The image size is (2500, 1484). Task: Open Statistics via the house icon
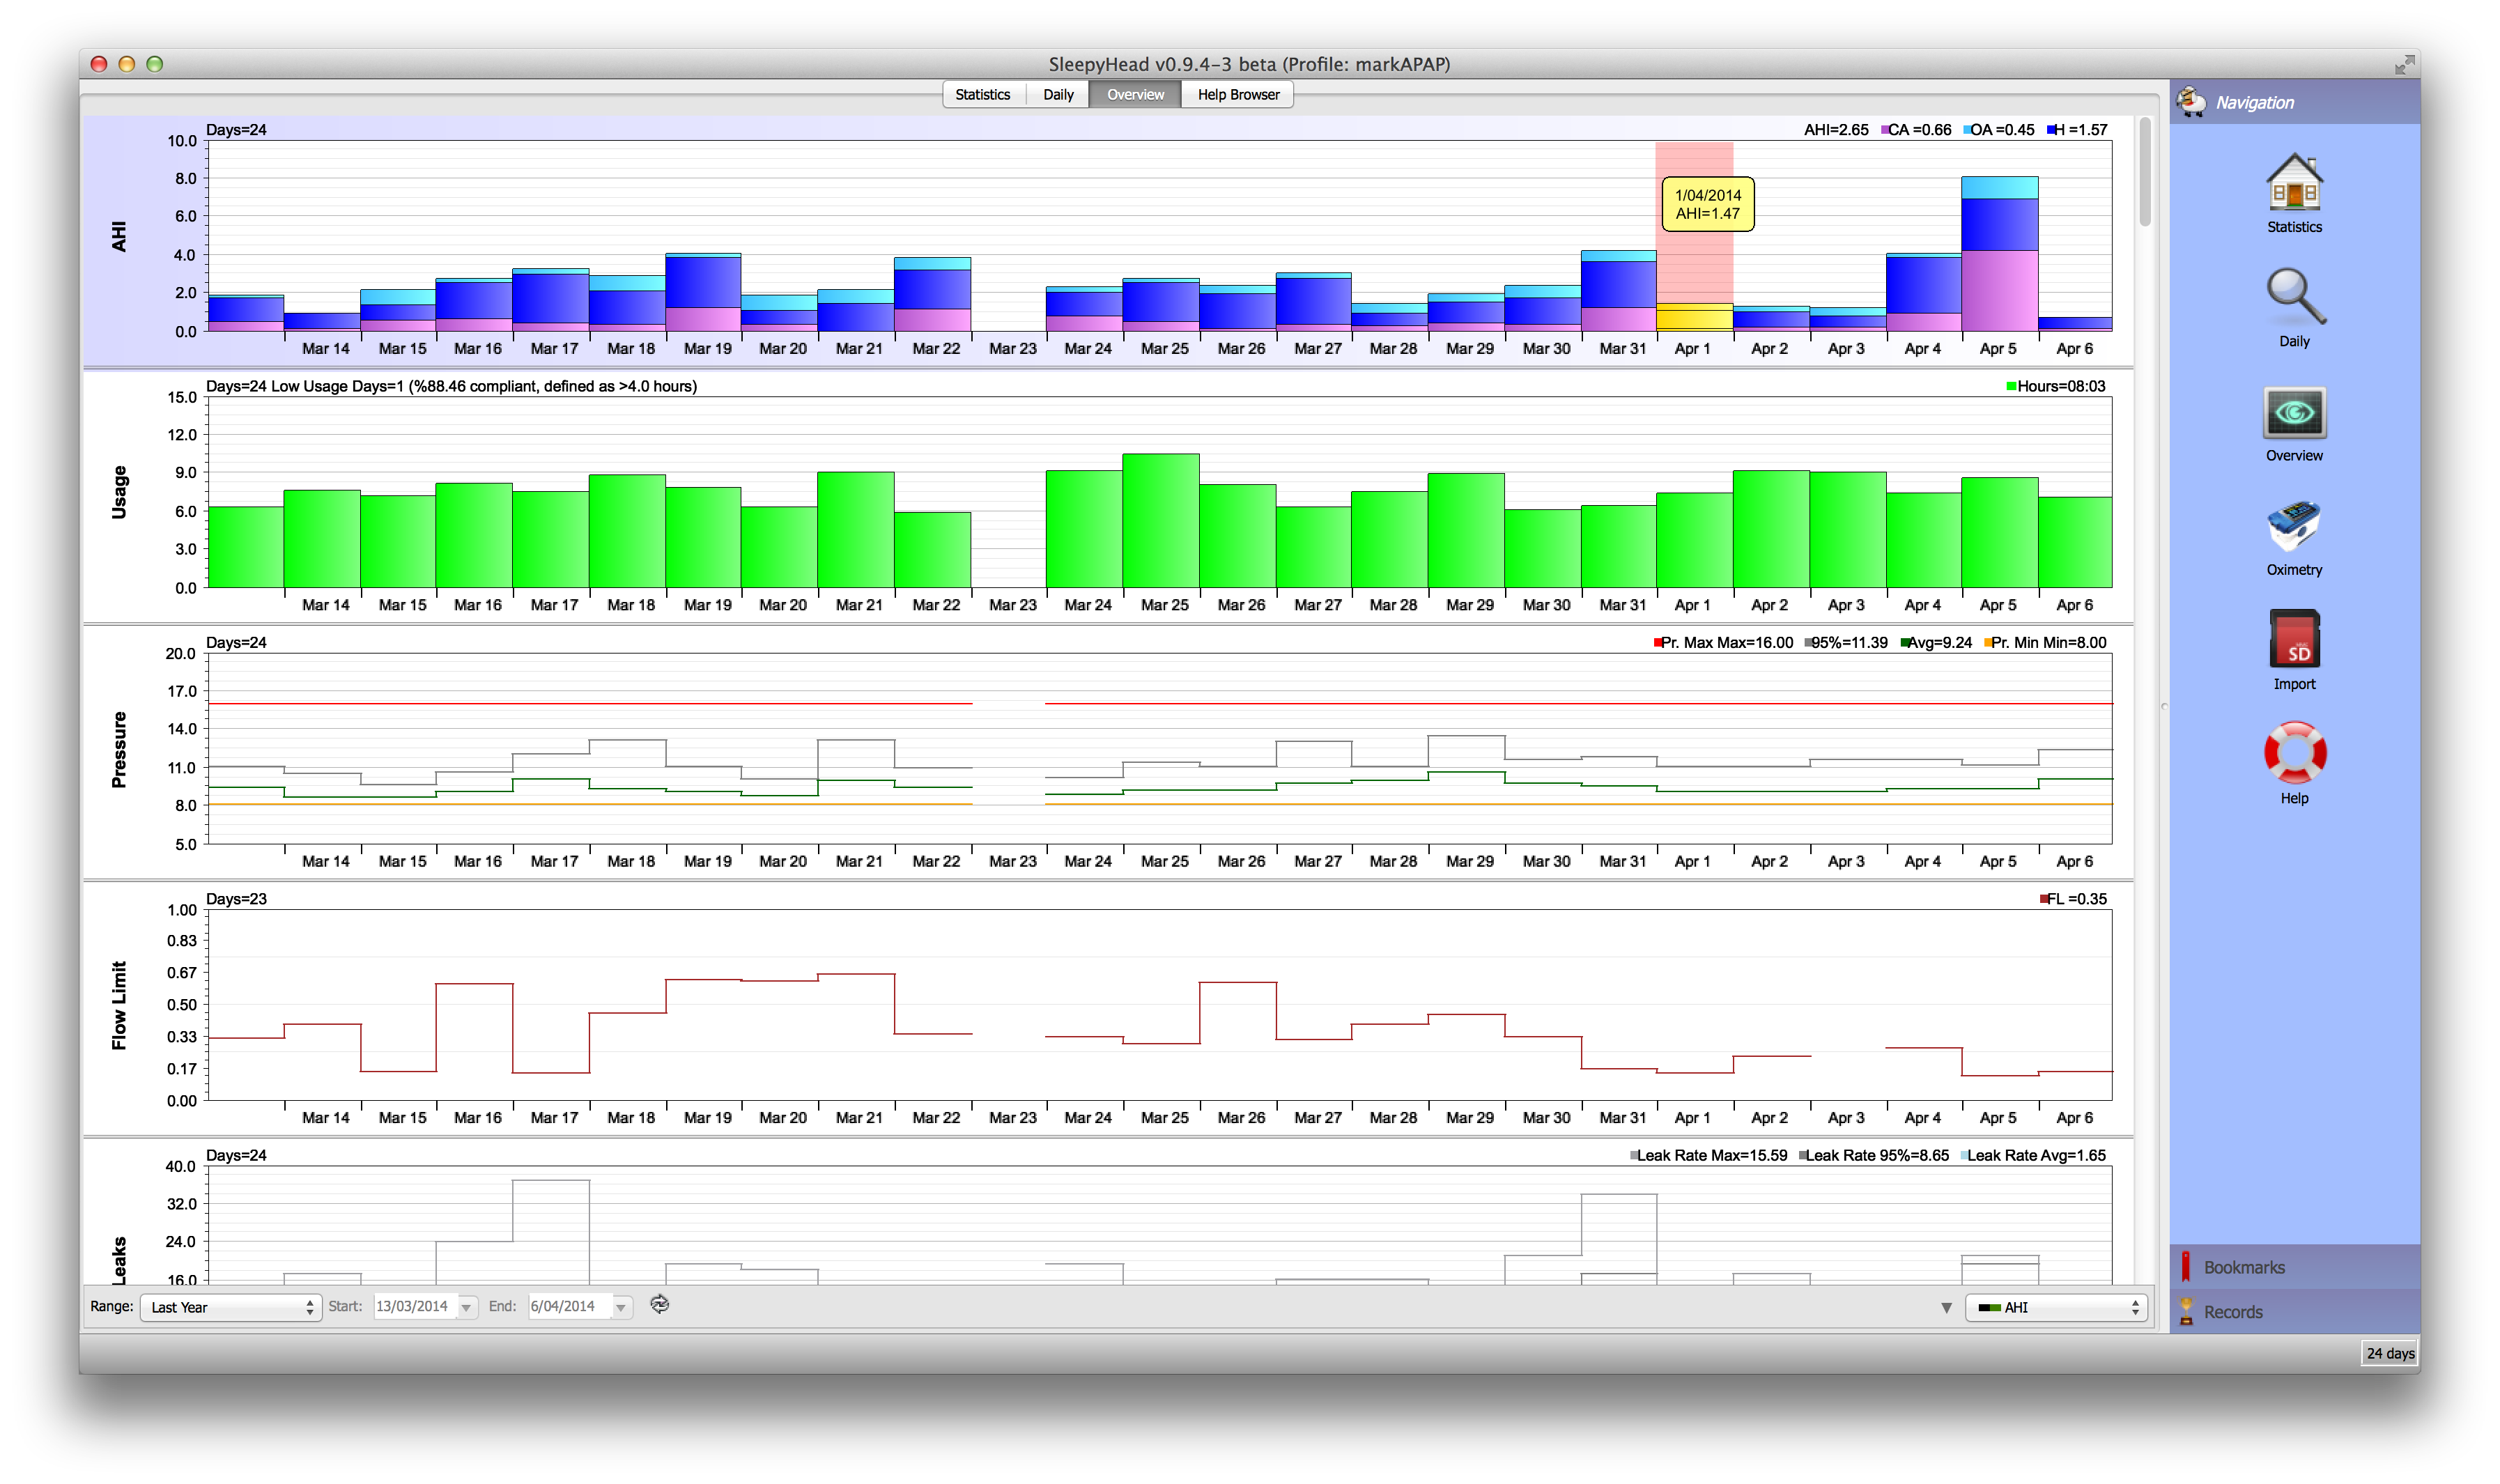coord(2294,183)
